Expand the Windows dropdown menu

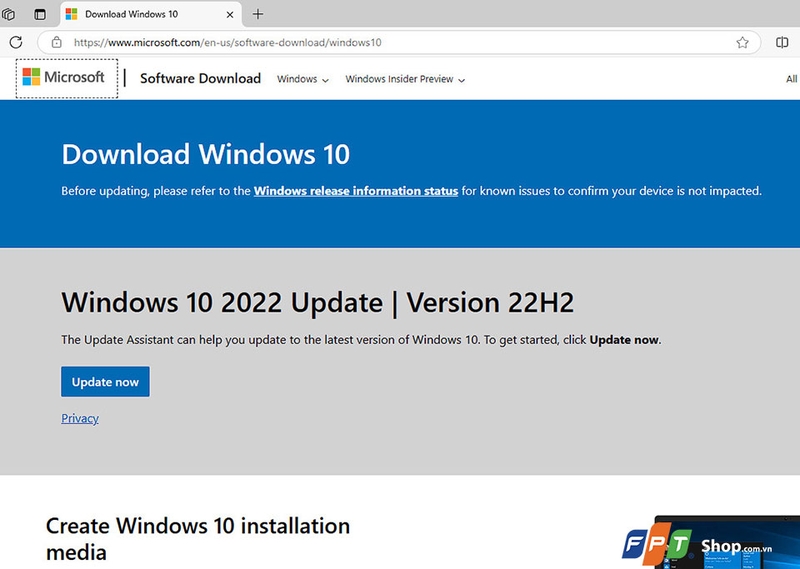pos(303,79)
